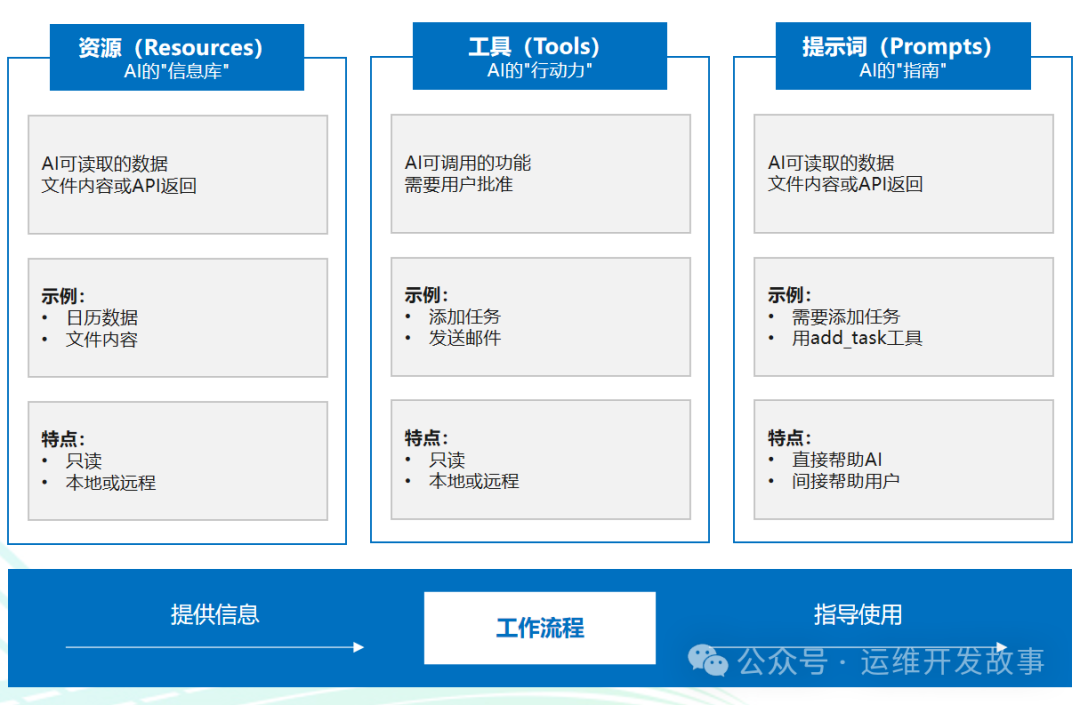
Task: Click the 需要用户批准 text
Action: tap(459, 185)
